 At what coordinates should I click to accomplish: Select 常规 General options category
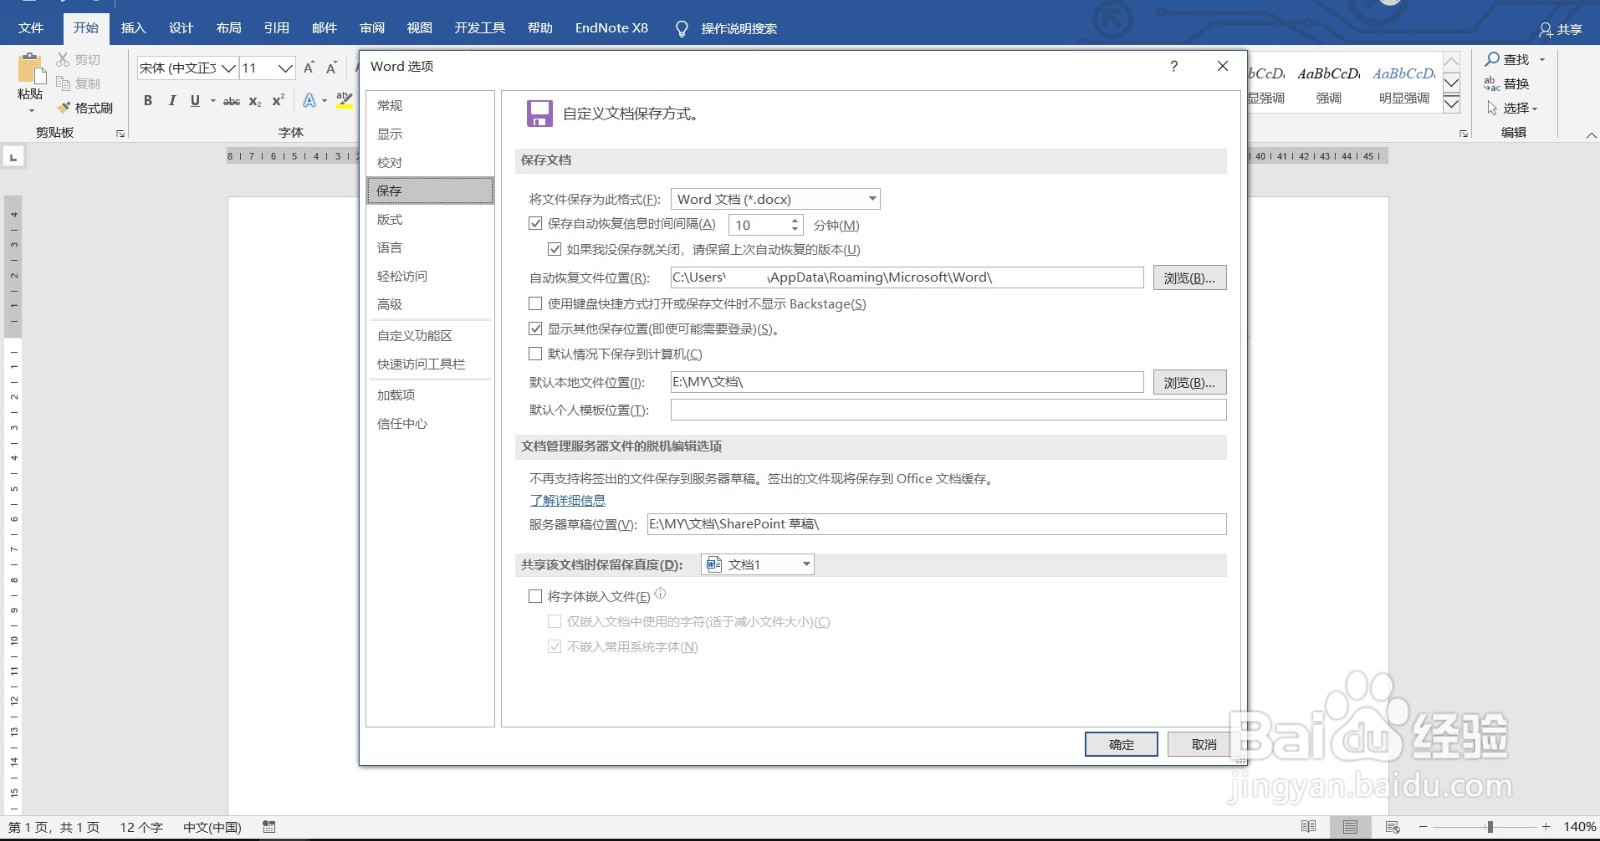coord(430,105)
